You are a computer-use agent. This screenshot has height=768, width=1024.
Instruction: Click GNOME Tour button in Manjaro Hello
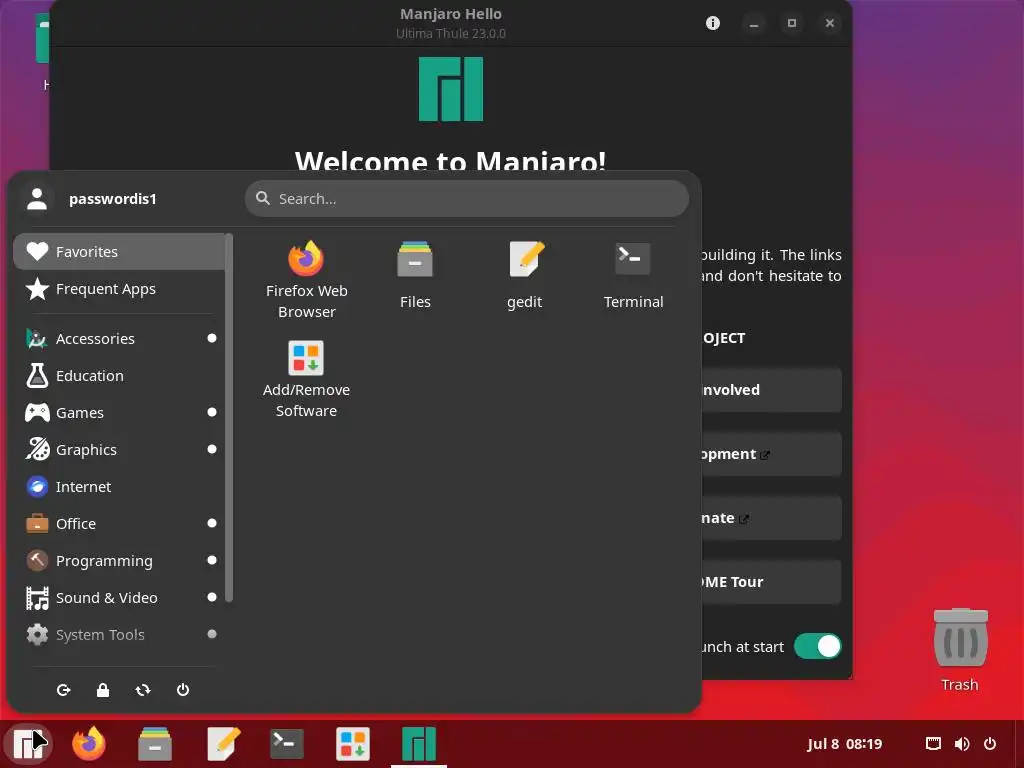[771, 582]
